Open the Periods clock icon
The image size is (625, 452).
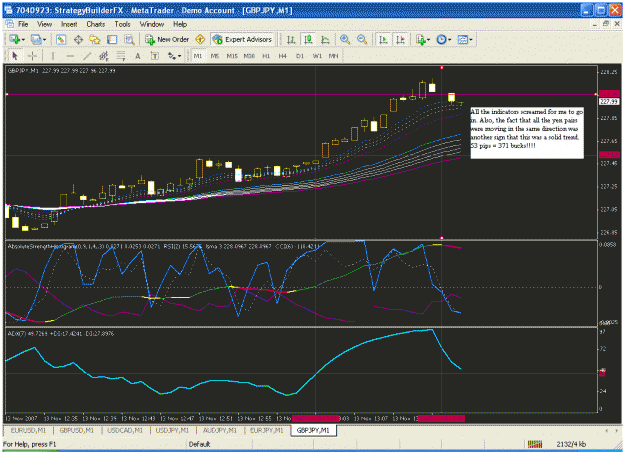[x=441, y=39]
